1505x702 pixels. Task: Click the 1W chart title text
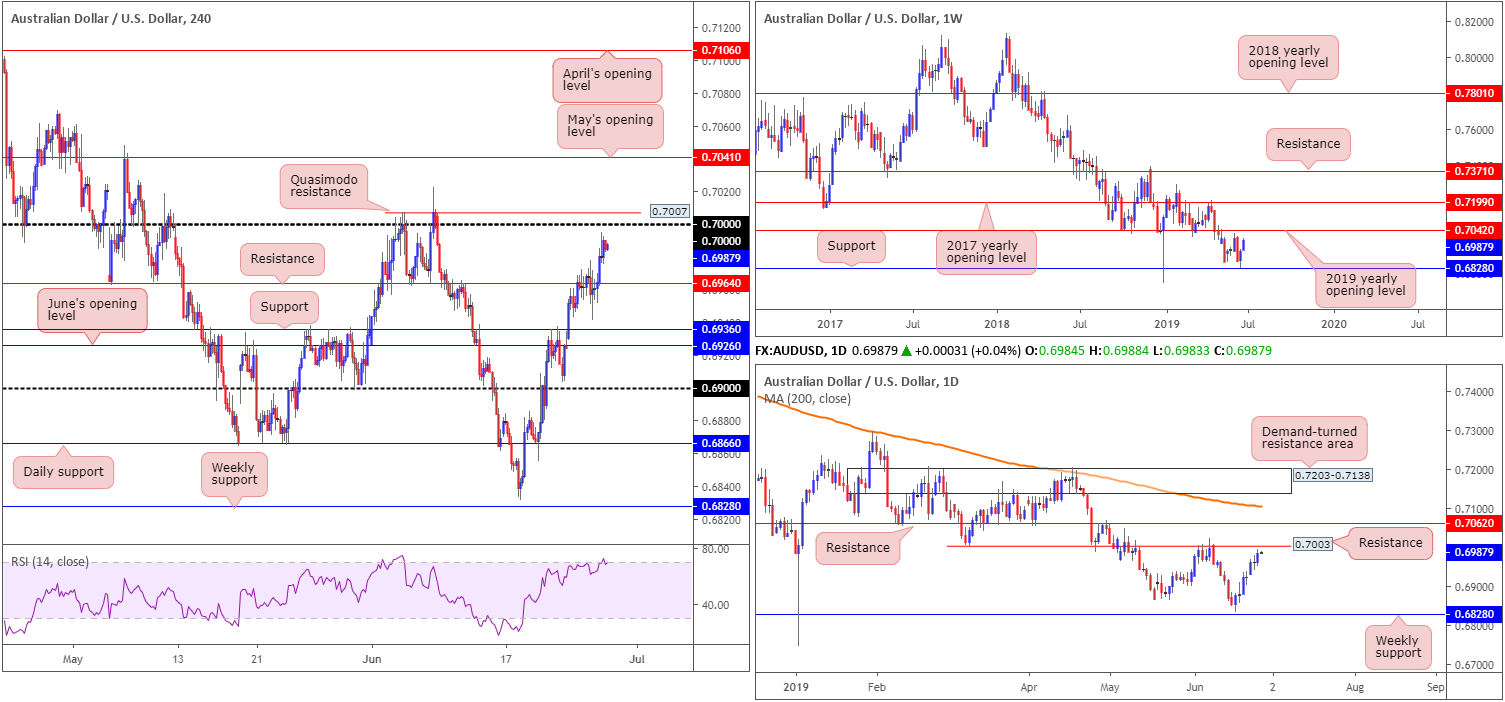point(861,18)
